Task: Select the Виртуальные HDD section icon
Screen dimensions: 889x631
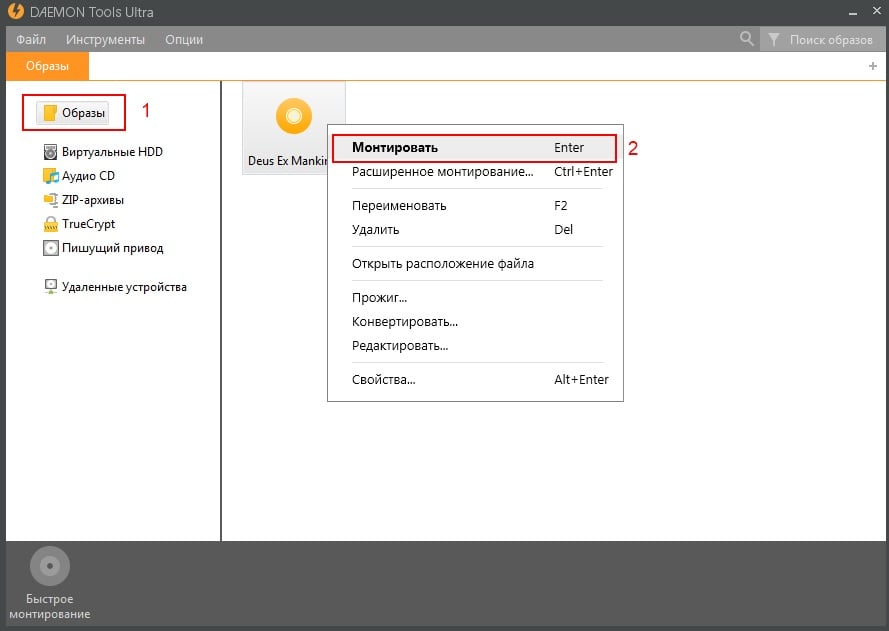Action: 50,151
